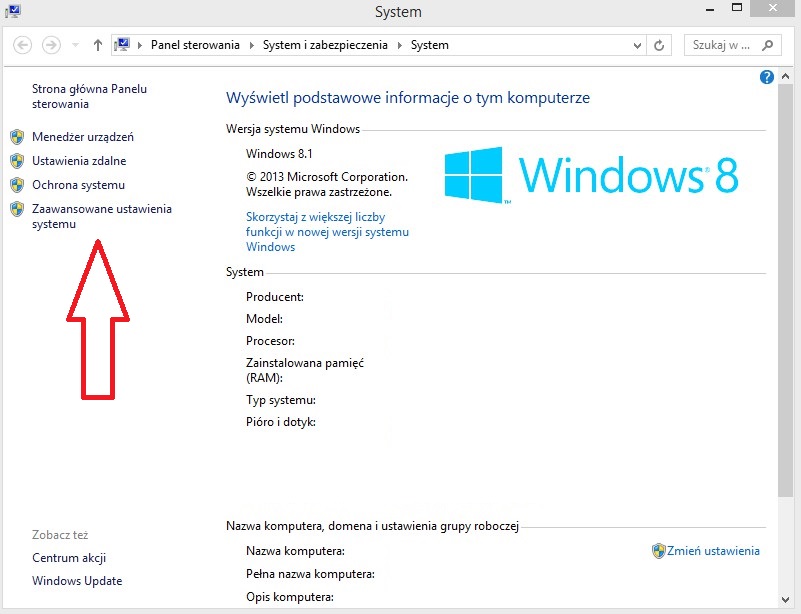
Task: Select the Nazwa komputera: label
Action: (x=295, y=551)
